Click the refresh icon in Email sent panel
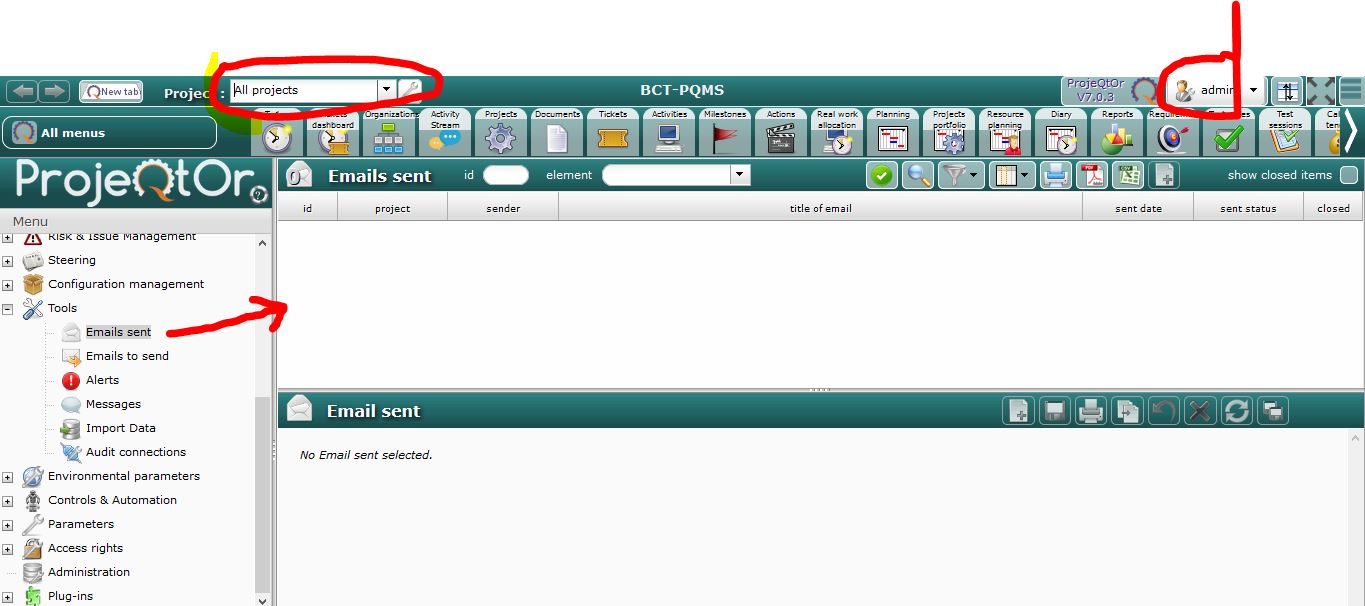 point(1237,411)
